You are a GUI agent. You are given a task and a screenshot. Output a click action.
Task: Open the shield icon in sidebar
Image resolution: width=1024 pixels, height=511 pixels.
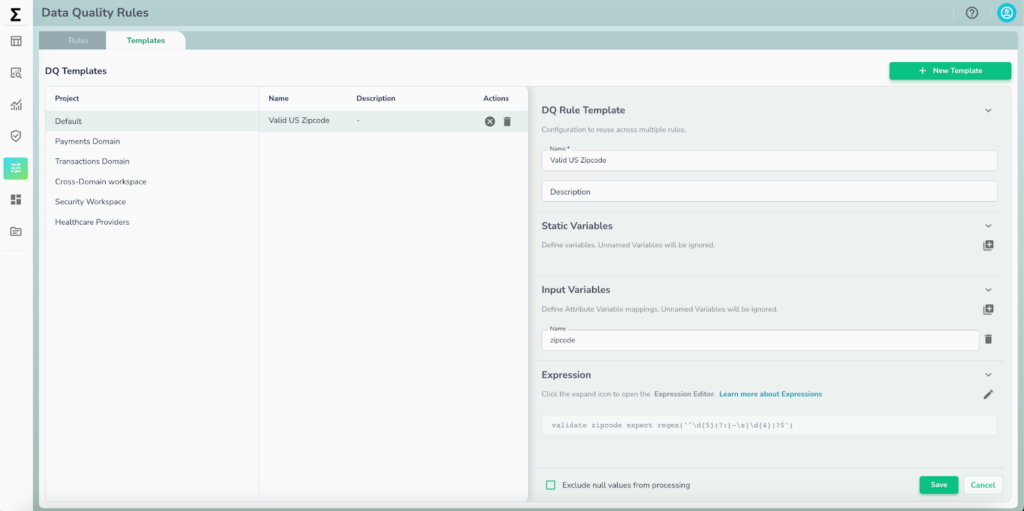click(16, 136)
